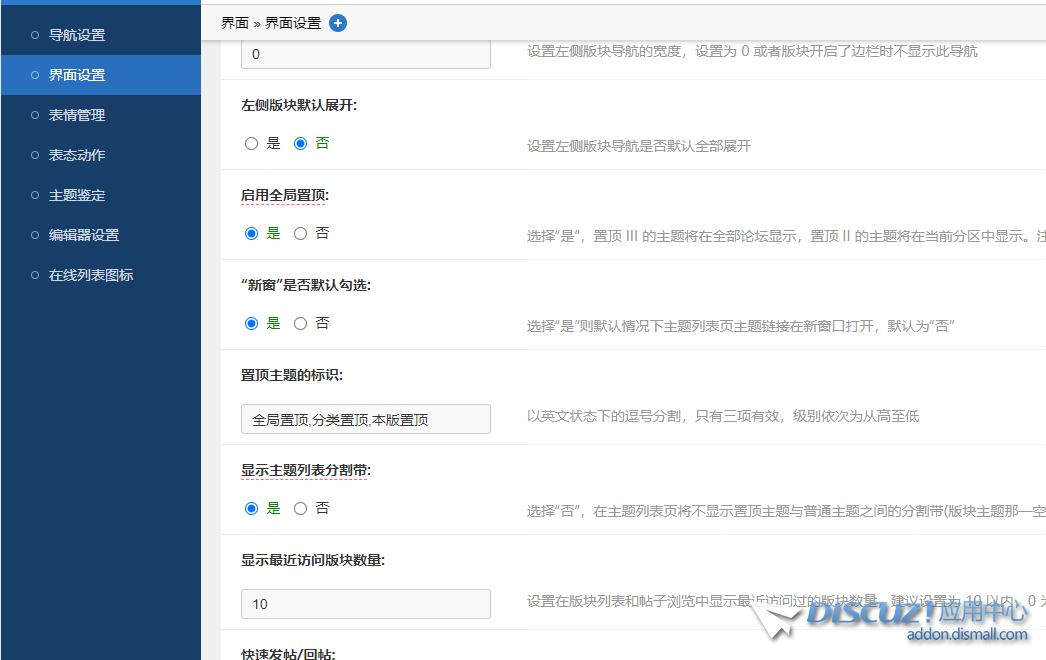Image resolution: width=1046 pixels, height=660 pixels.
Task: Open 表态动作 sidebar entry
Action: click(77, 155)
